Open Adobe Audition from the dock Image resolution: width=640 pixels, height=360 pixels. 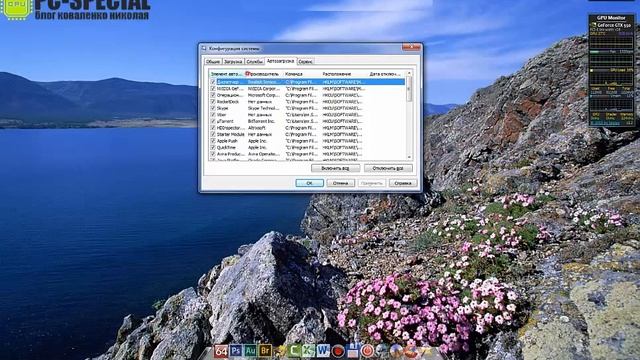click(251, 351)
